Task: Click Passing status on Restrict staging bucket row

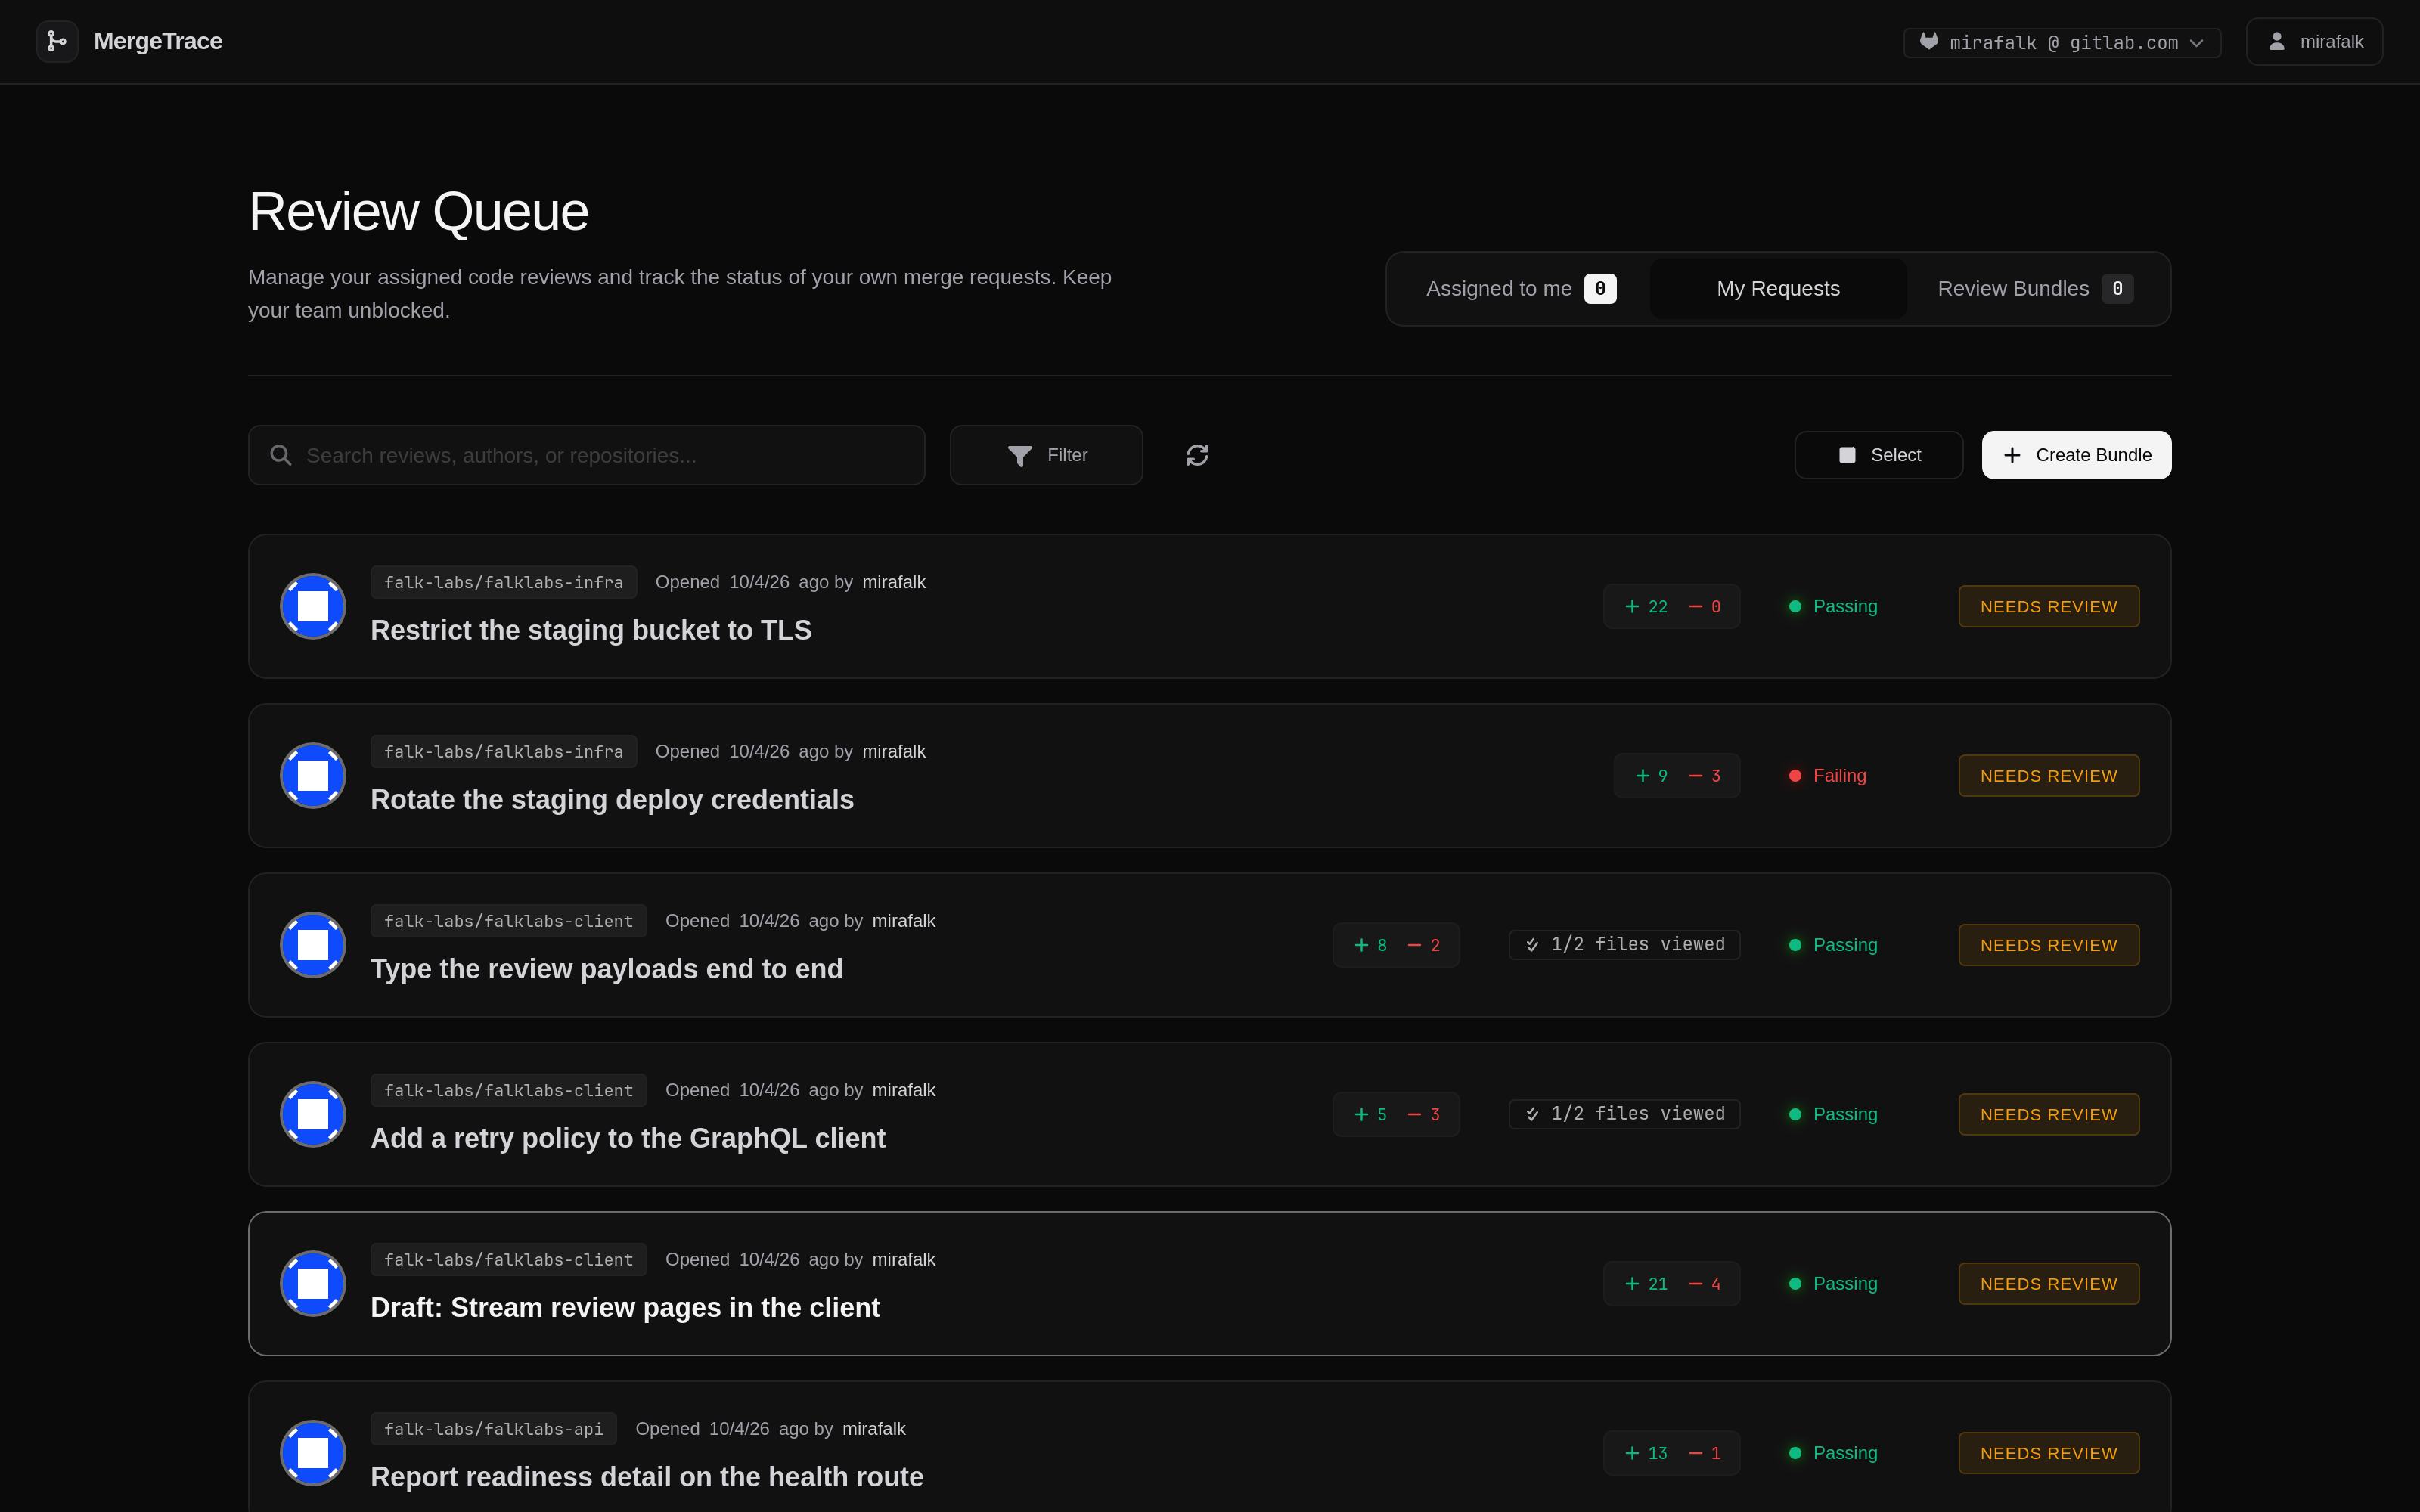Action: pos(1833,606)
